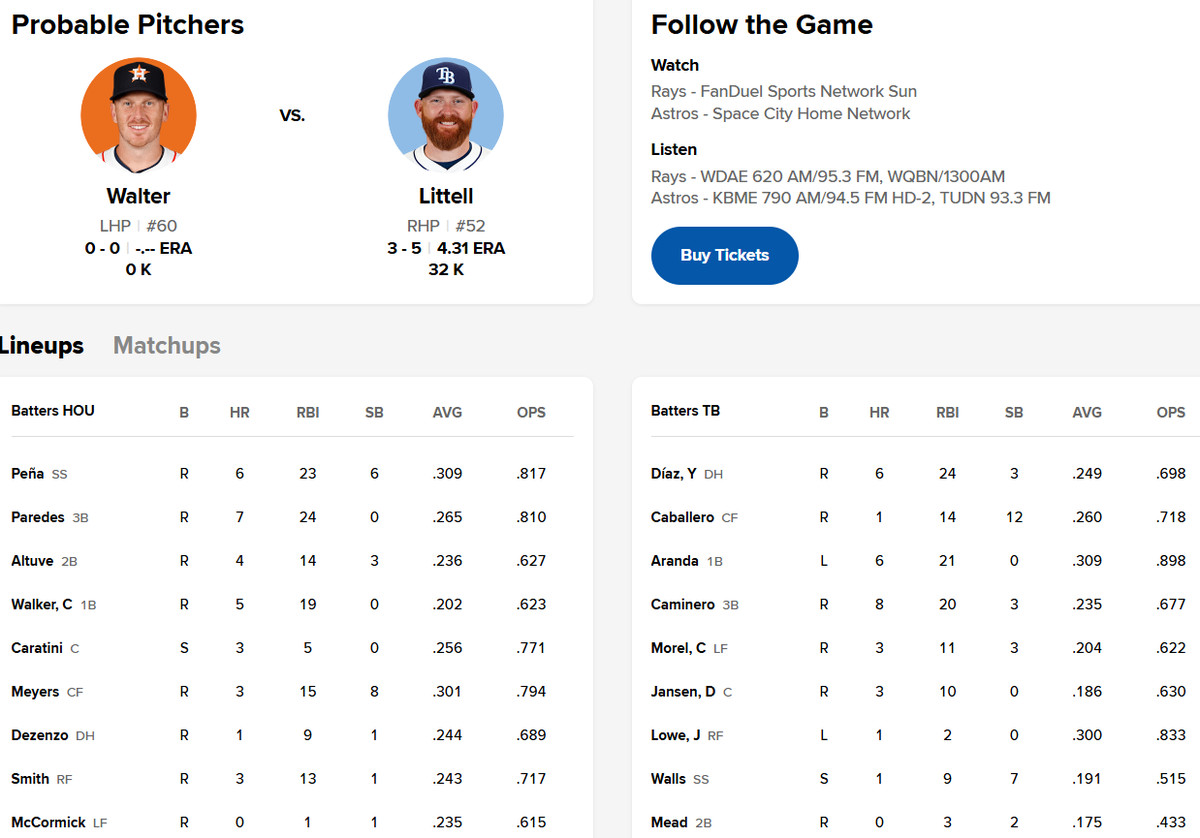
Task: Click the HR column header for HOU
Action: (240, 412)
